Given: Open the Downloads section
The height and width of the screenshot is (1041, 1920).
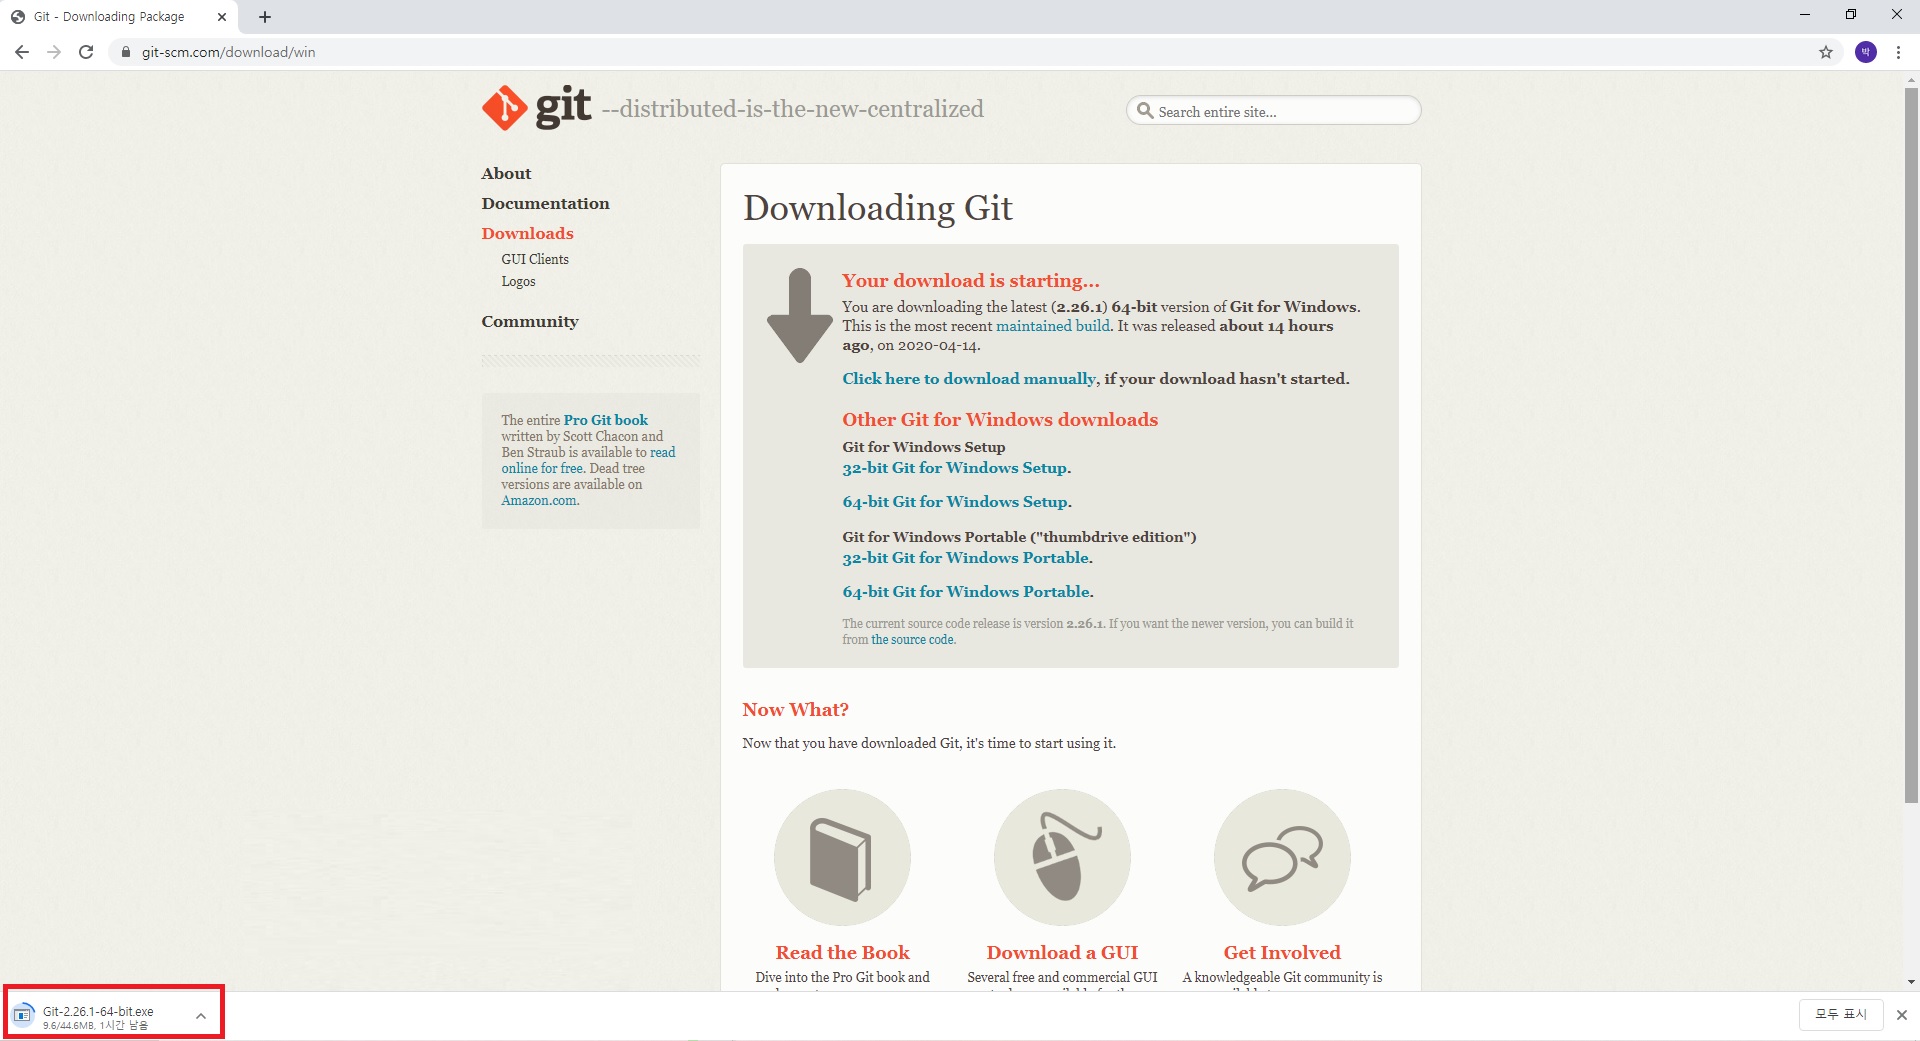Looking at the screenshot, I should (527, 234).
